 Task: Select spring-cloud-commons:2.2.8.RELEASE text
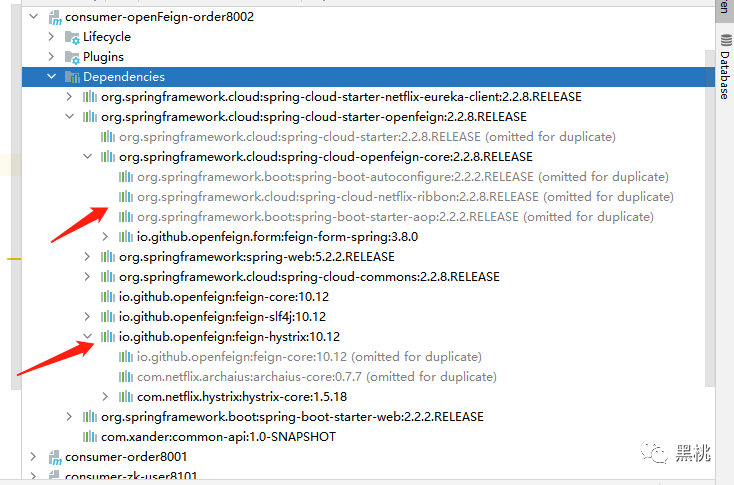(309, 277)
